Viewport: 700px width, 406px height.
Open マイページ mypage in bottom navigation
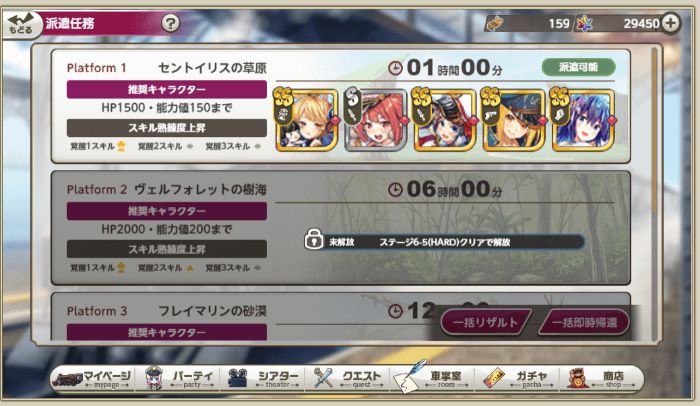pyautogui.click(x=92, y=379)
